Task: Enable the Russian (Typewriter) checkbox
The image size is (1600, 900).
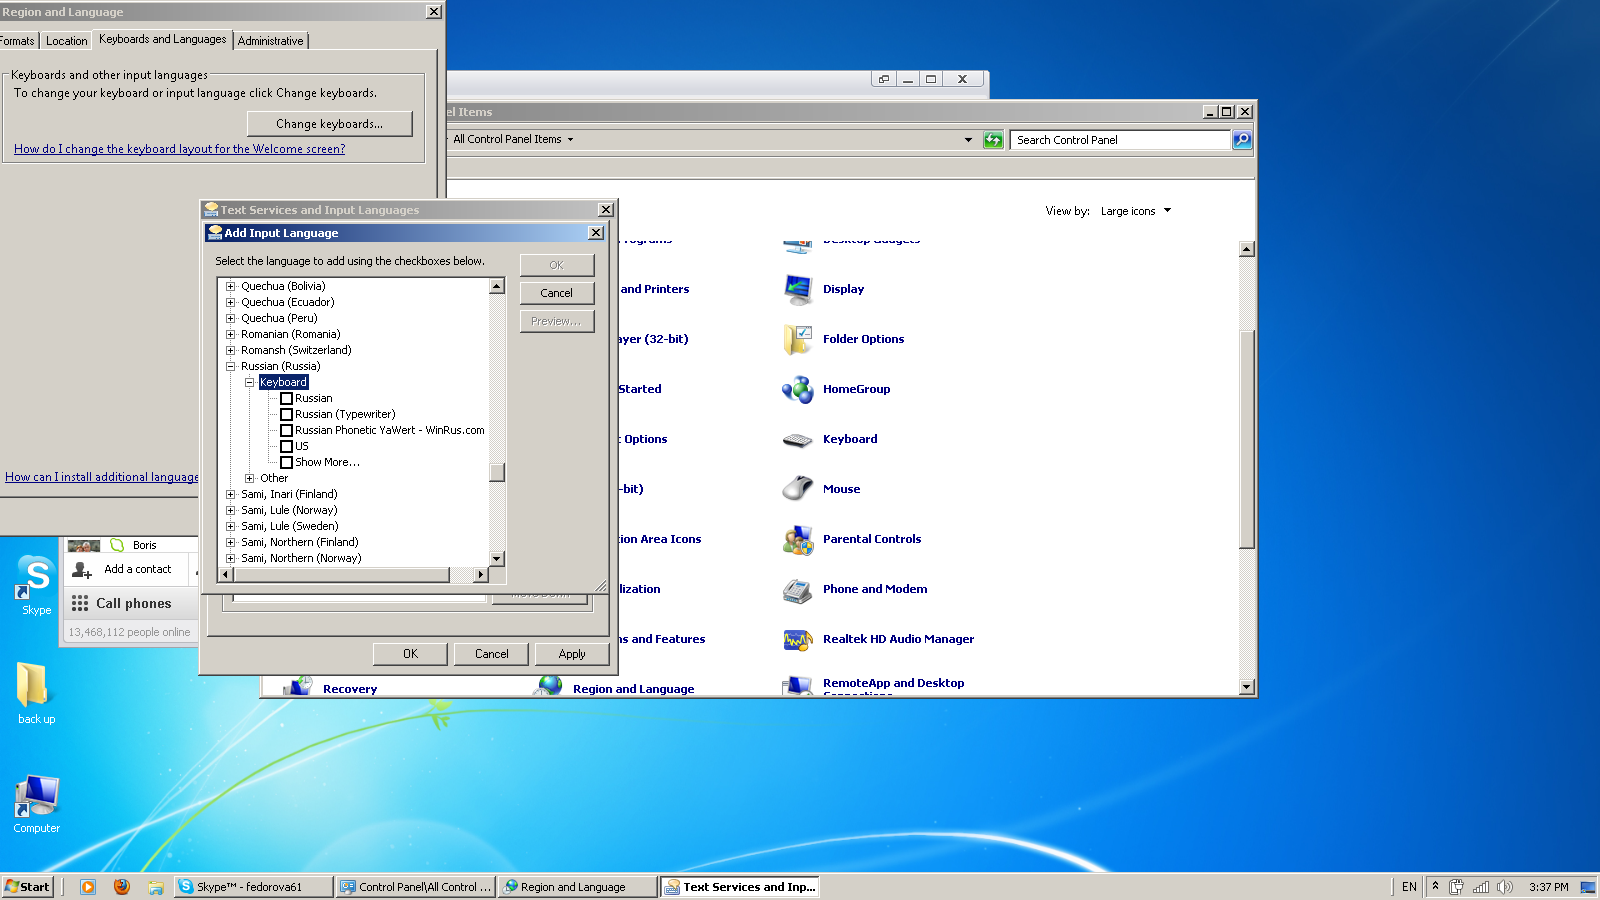Action: [x=286, y=414]
